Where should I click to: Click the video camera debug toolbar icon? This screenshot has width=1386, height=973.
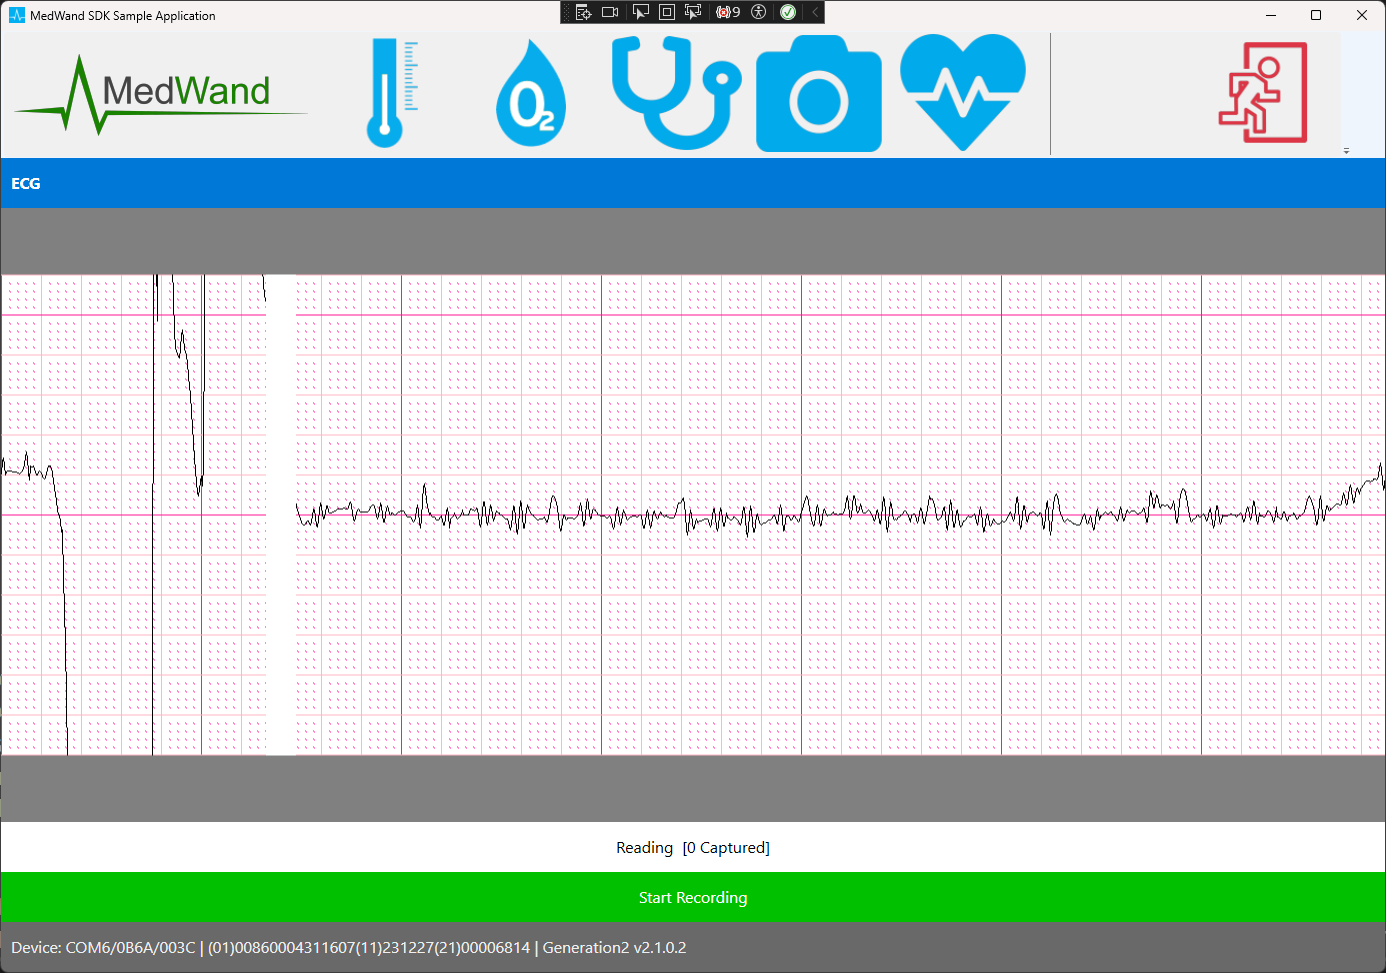coord(610,12)
